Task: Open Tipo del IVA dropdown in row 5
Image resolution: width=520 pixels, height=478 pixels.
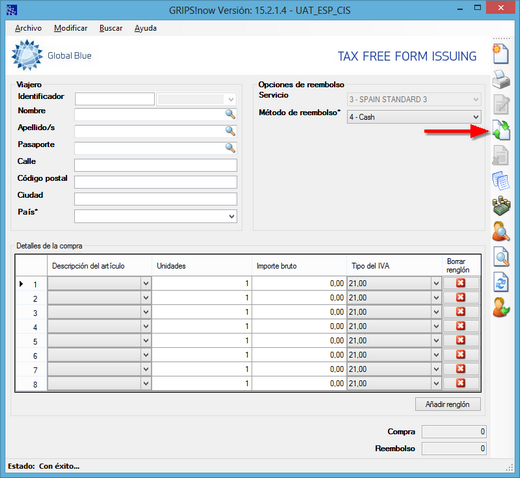Action: (436, 340)
